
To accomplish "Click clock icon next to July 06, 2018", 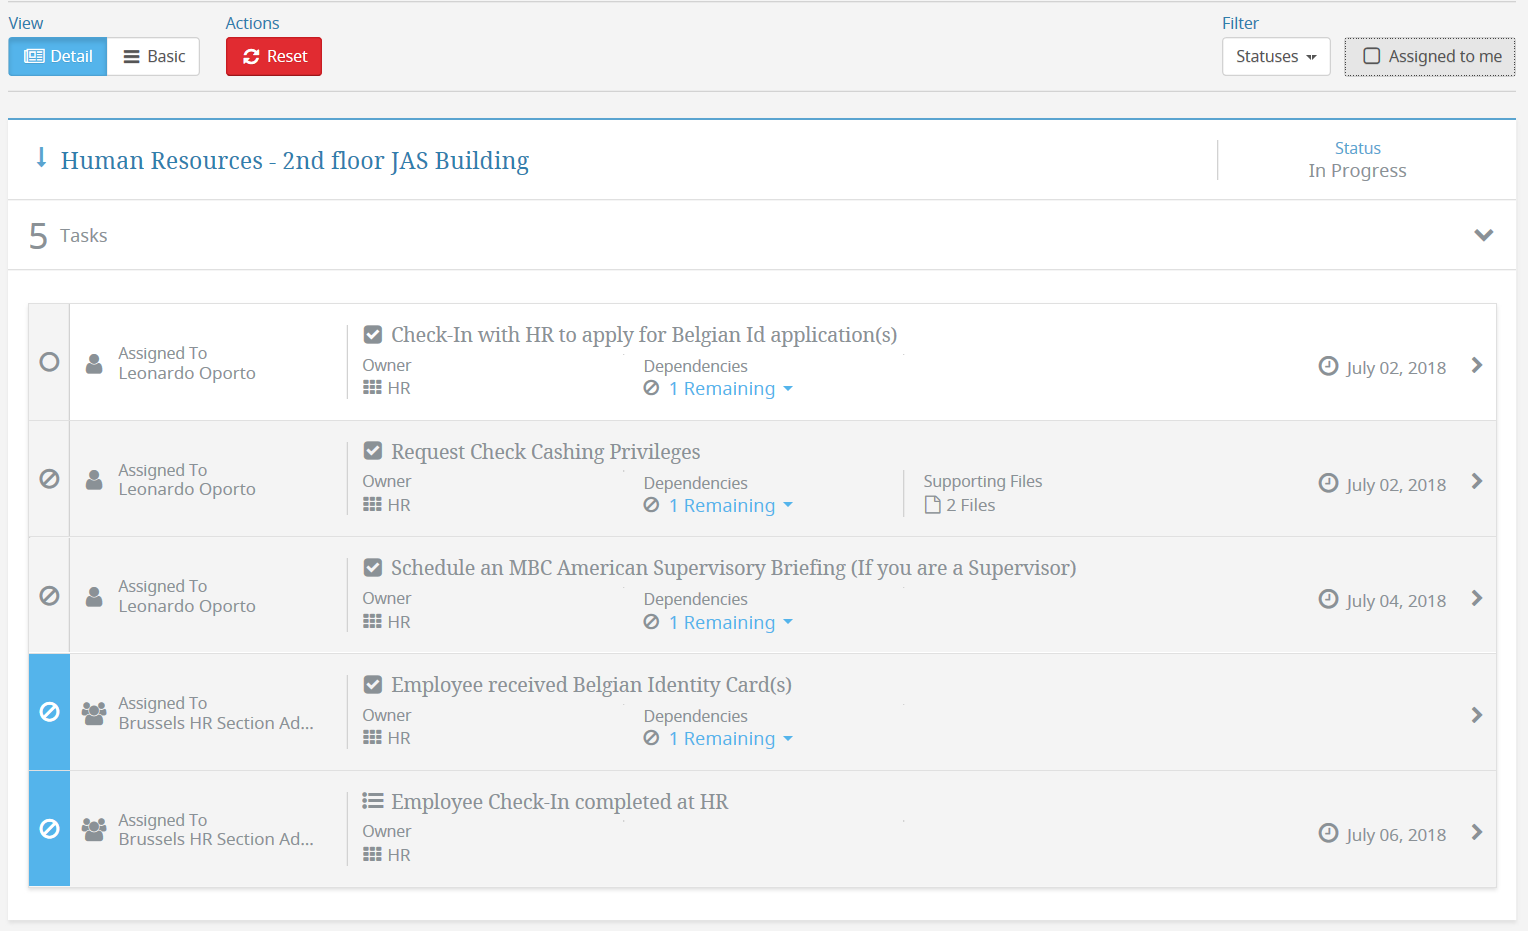I will tap(1328, 833).
